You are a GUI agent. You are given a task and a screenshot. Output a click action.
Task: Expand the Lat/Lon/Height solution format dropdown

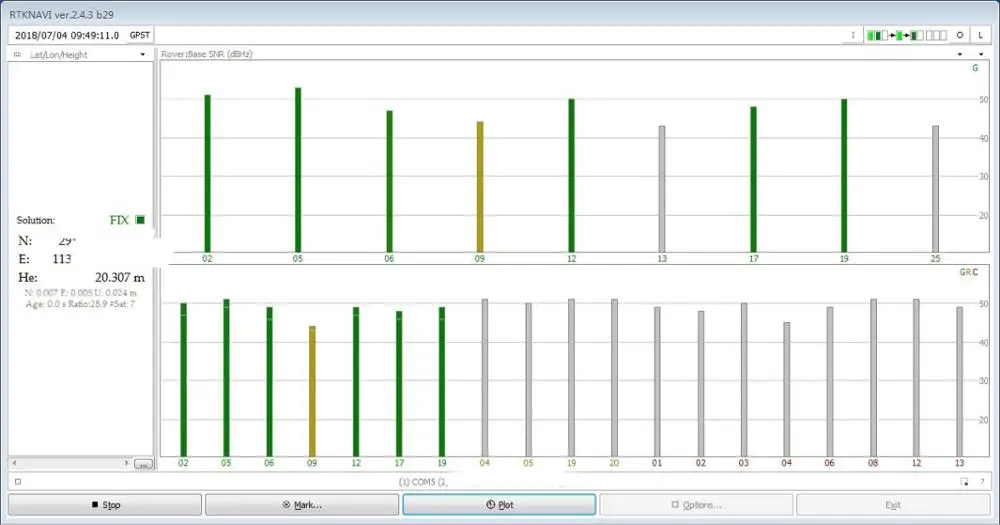click(142, 55)
